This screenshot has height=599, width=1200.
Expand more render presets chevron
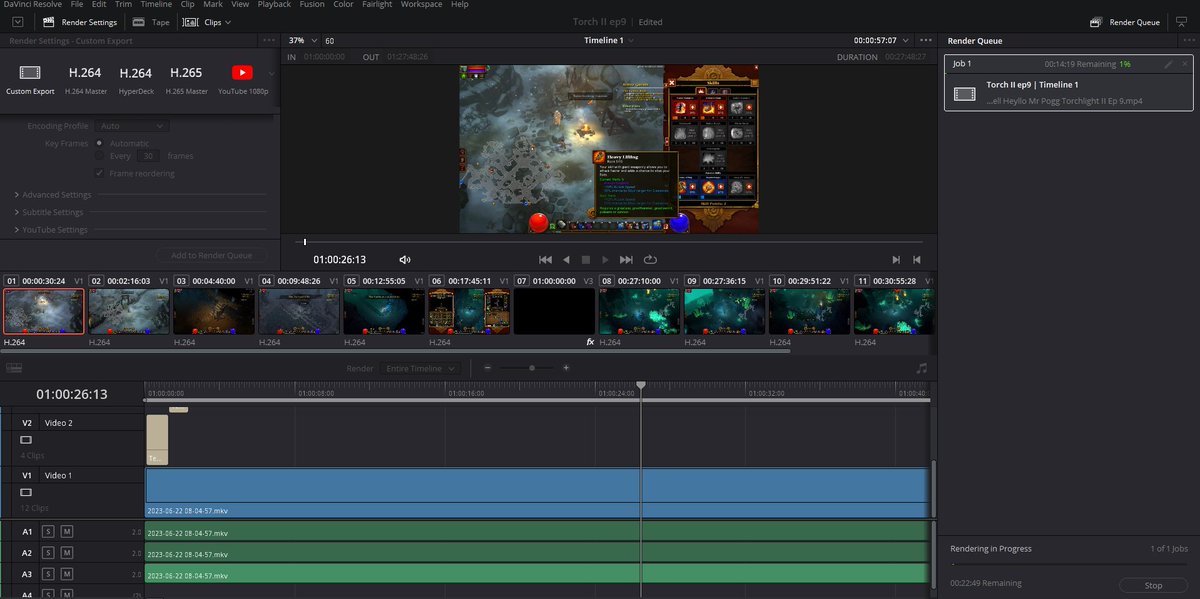point(272,73)
